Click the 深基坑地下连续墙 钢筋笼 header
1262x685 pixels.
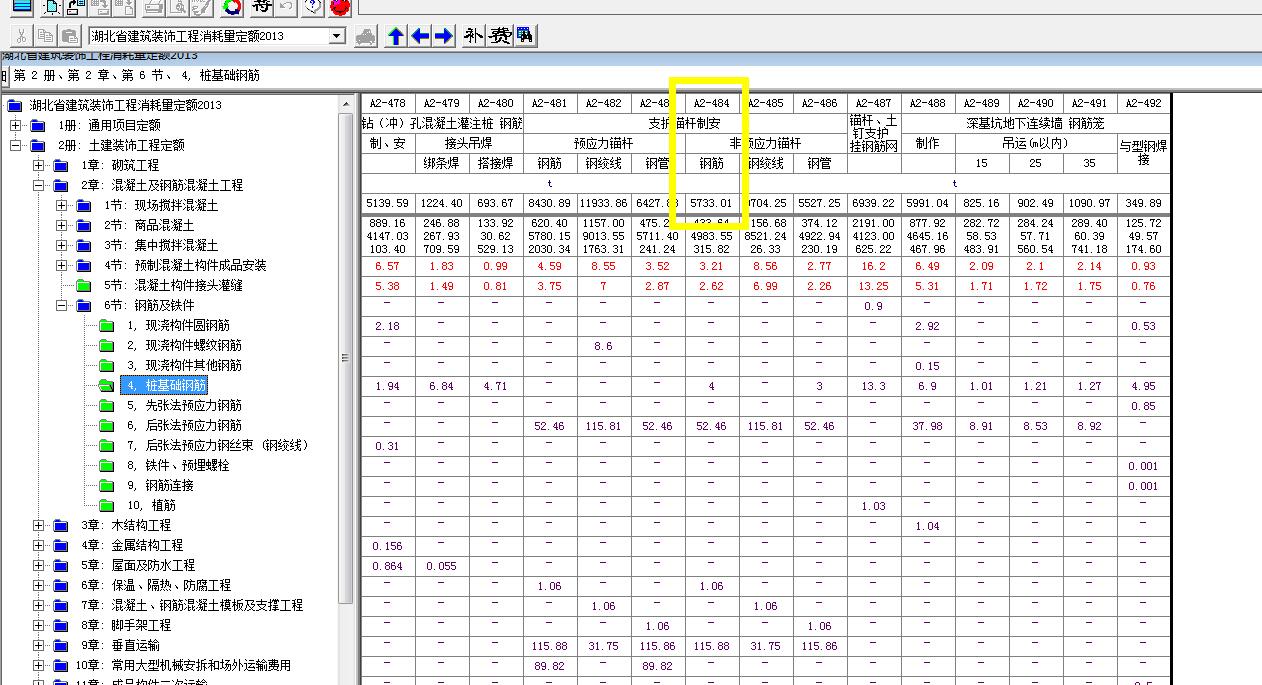coord(1035,123)
